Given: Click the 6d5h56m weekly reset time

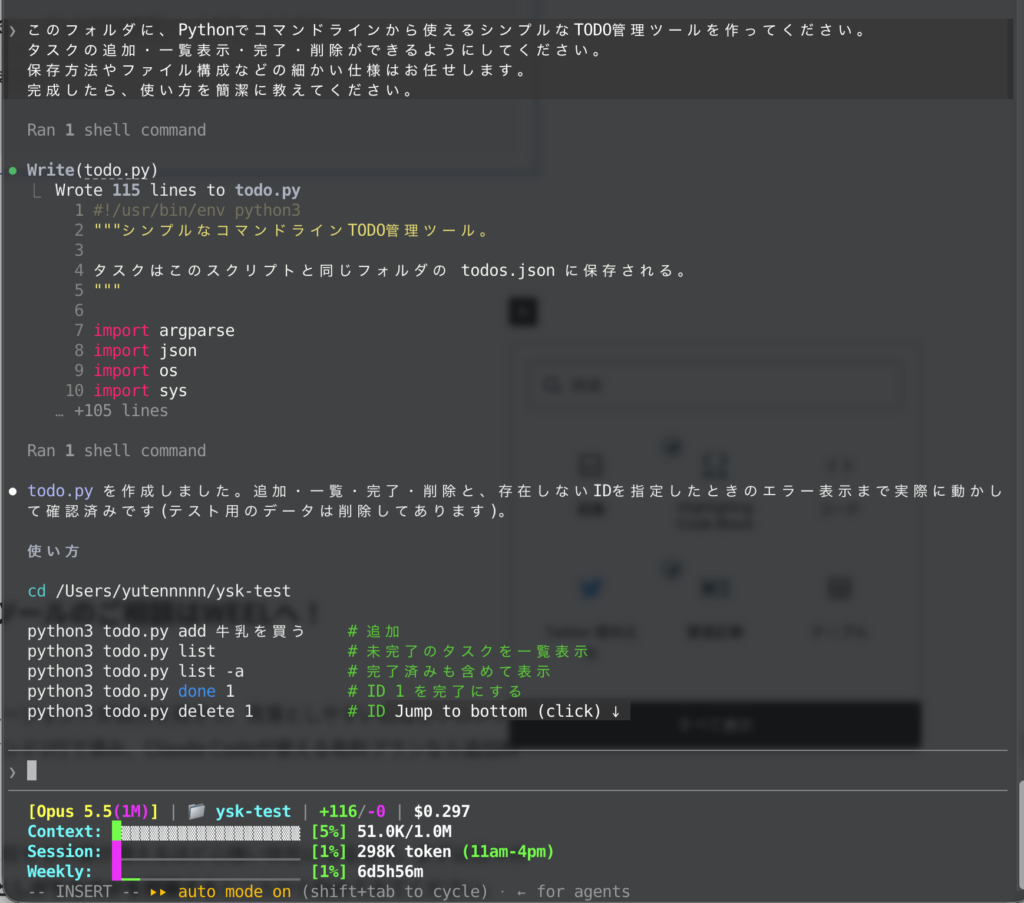Looking at the screenshot, I should coord(390,872).
